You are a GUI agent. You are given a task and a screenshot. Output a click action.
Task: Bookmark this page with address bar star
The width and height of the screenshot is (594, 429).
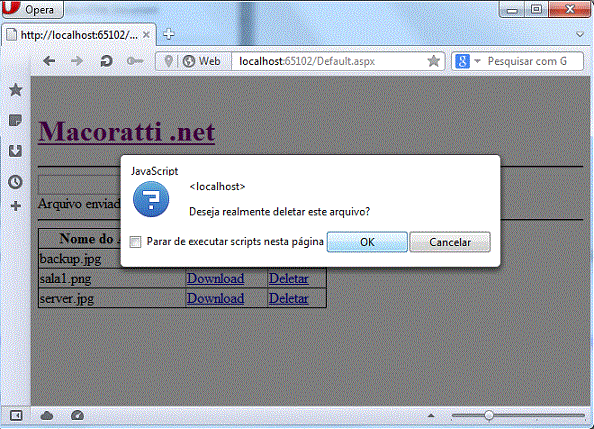pos(434,61)
